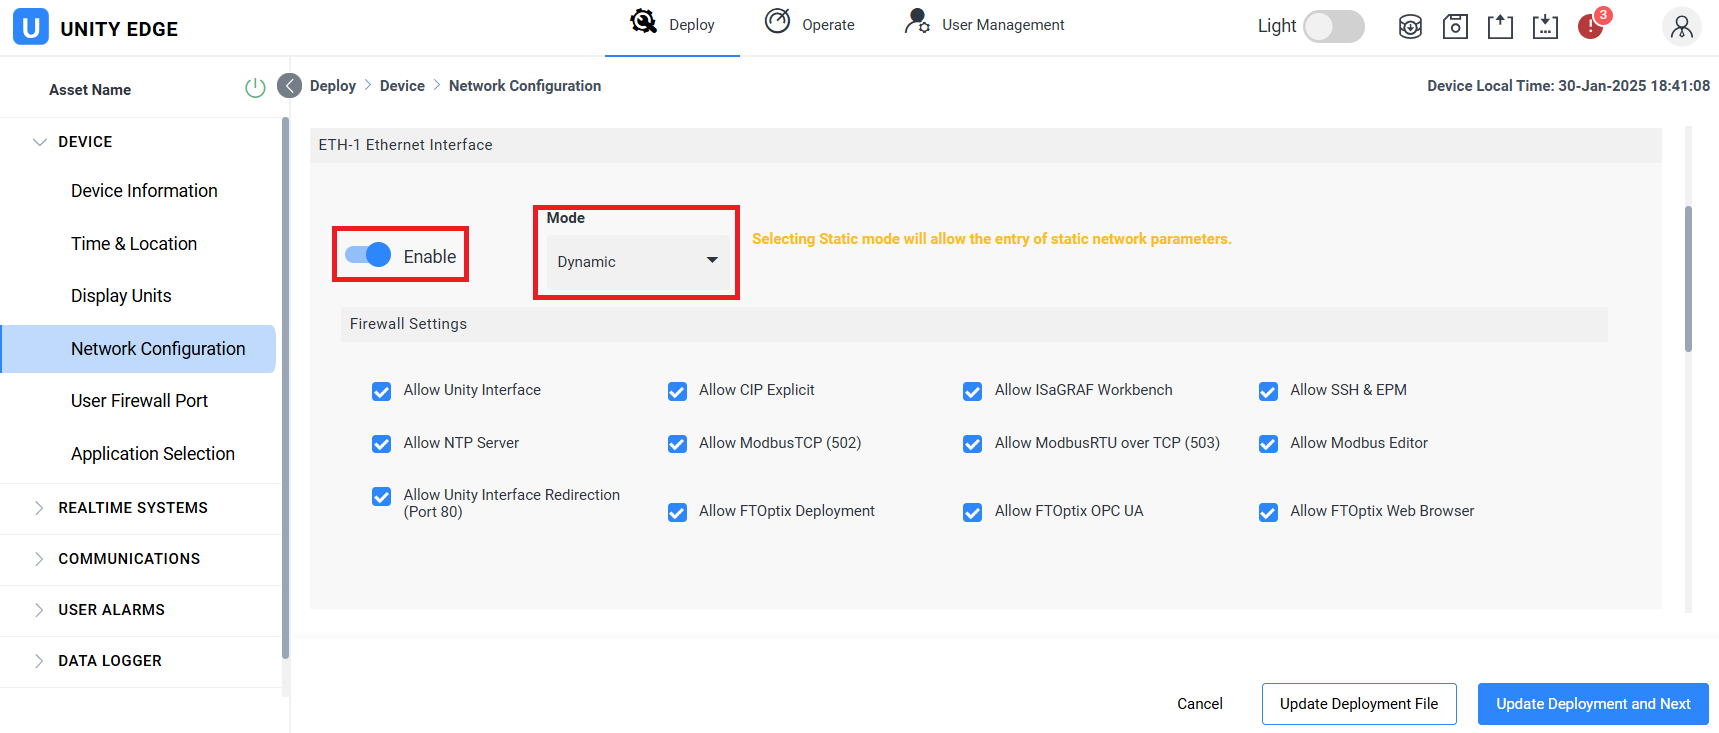Screen dimensions: 1719x733
Task: Select Network Configuration in sidebar
Action: pos(139,349)
